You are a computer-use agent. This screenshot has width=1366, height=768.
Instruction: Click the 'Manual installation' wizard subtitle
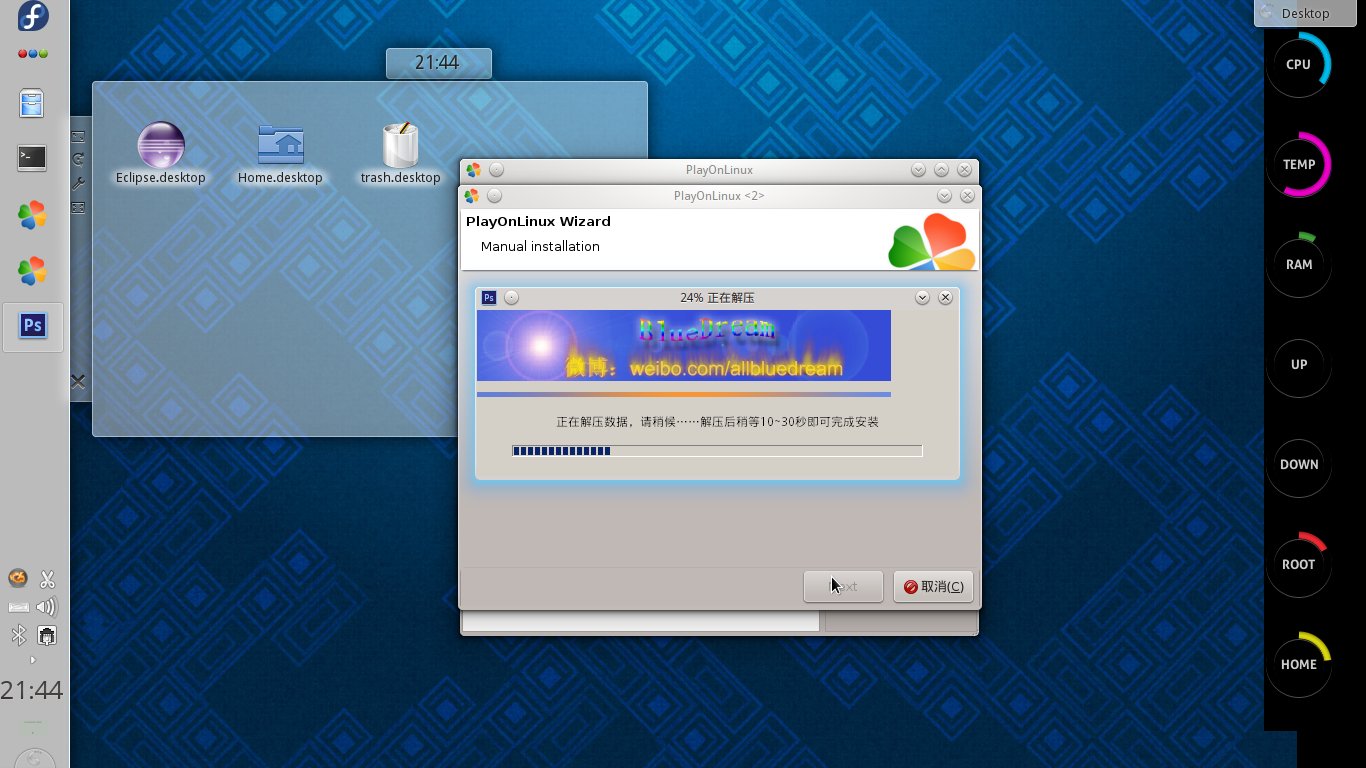click(x=540, y=246)
